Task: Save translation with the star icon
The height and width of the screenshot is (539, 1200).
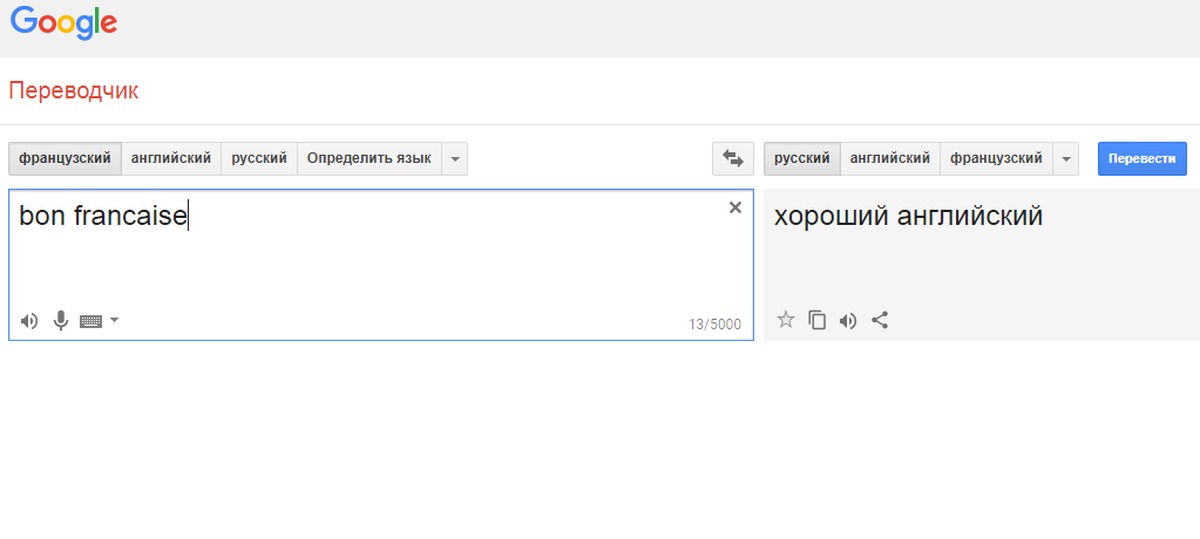Action: click(x=786, y=320)
